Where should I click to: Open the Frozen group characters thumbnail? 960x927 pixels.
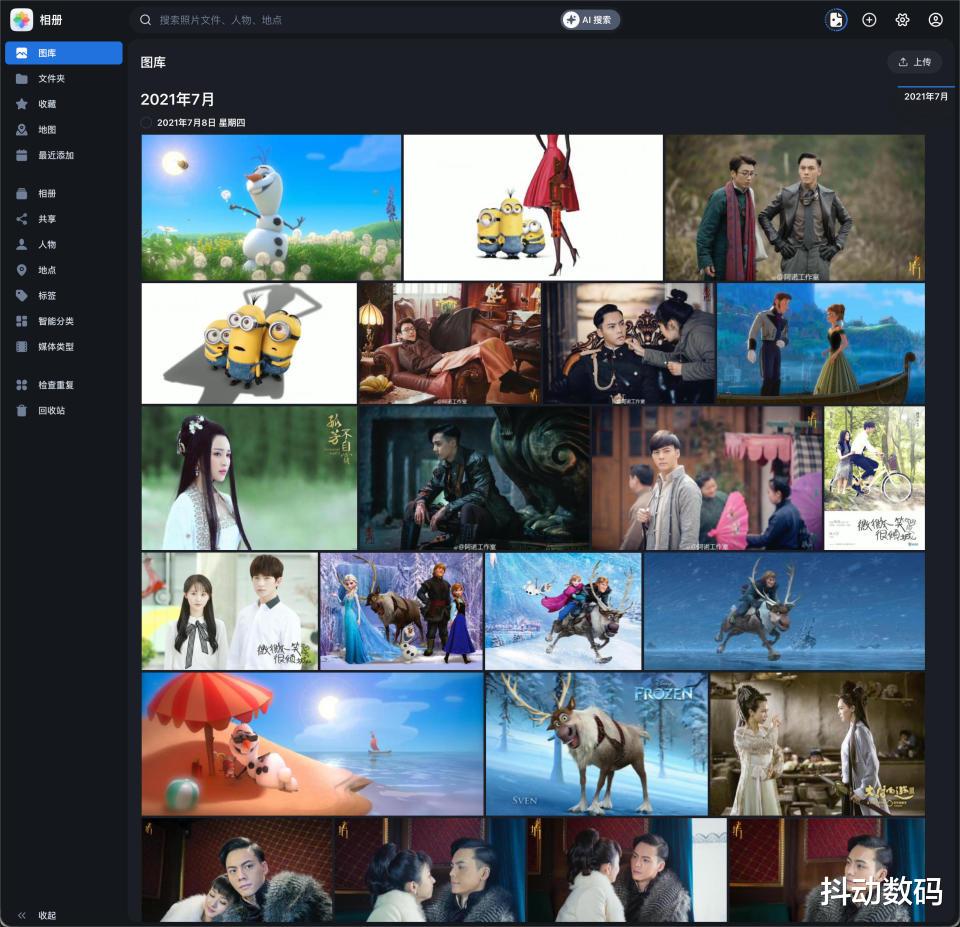[401, 611]
